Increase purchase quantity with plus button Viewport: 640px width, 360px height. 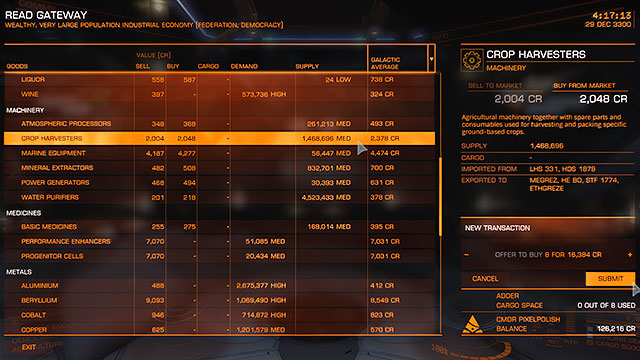(630, 255)
